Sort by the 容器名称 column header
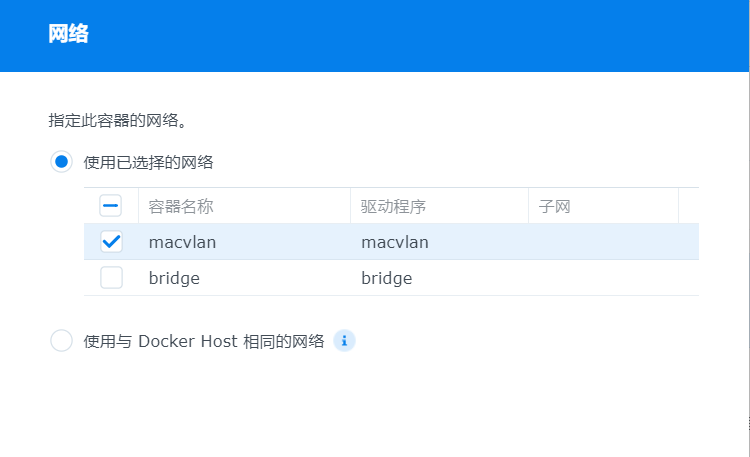This screenshot has width=750, height=457. 181,207
